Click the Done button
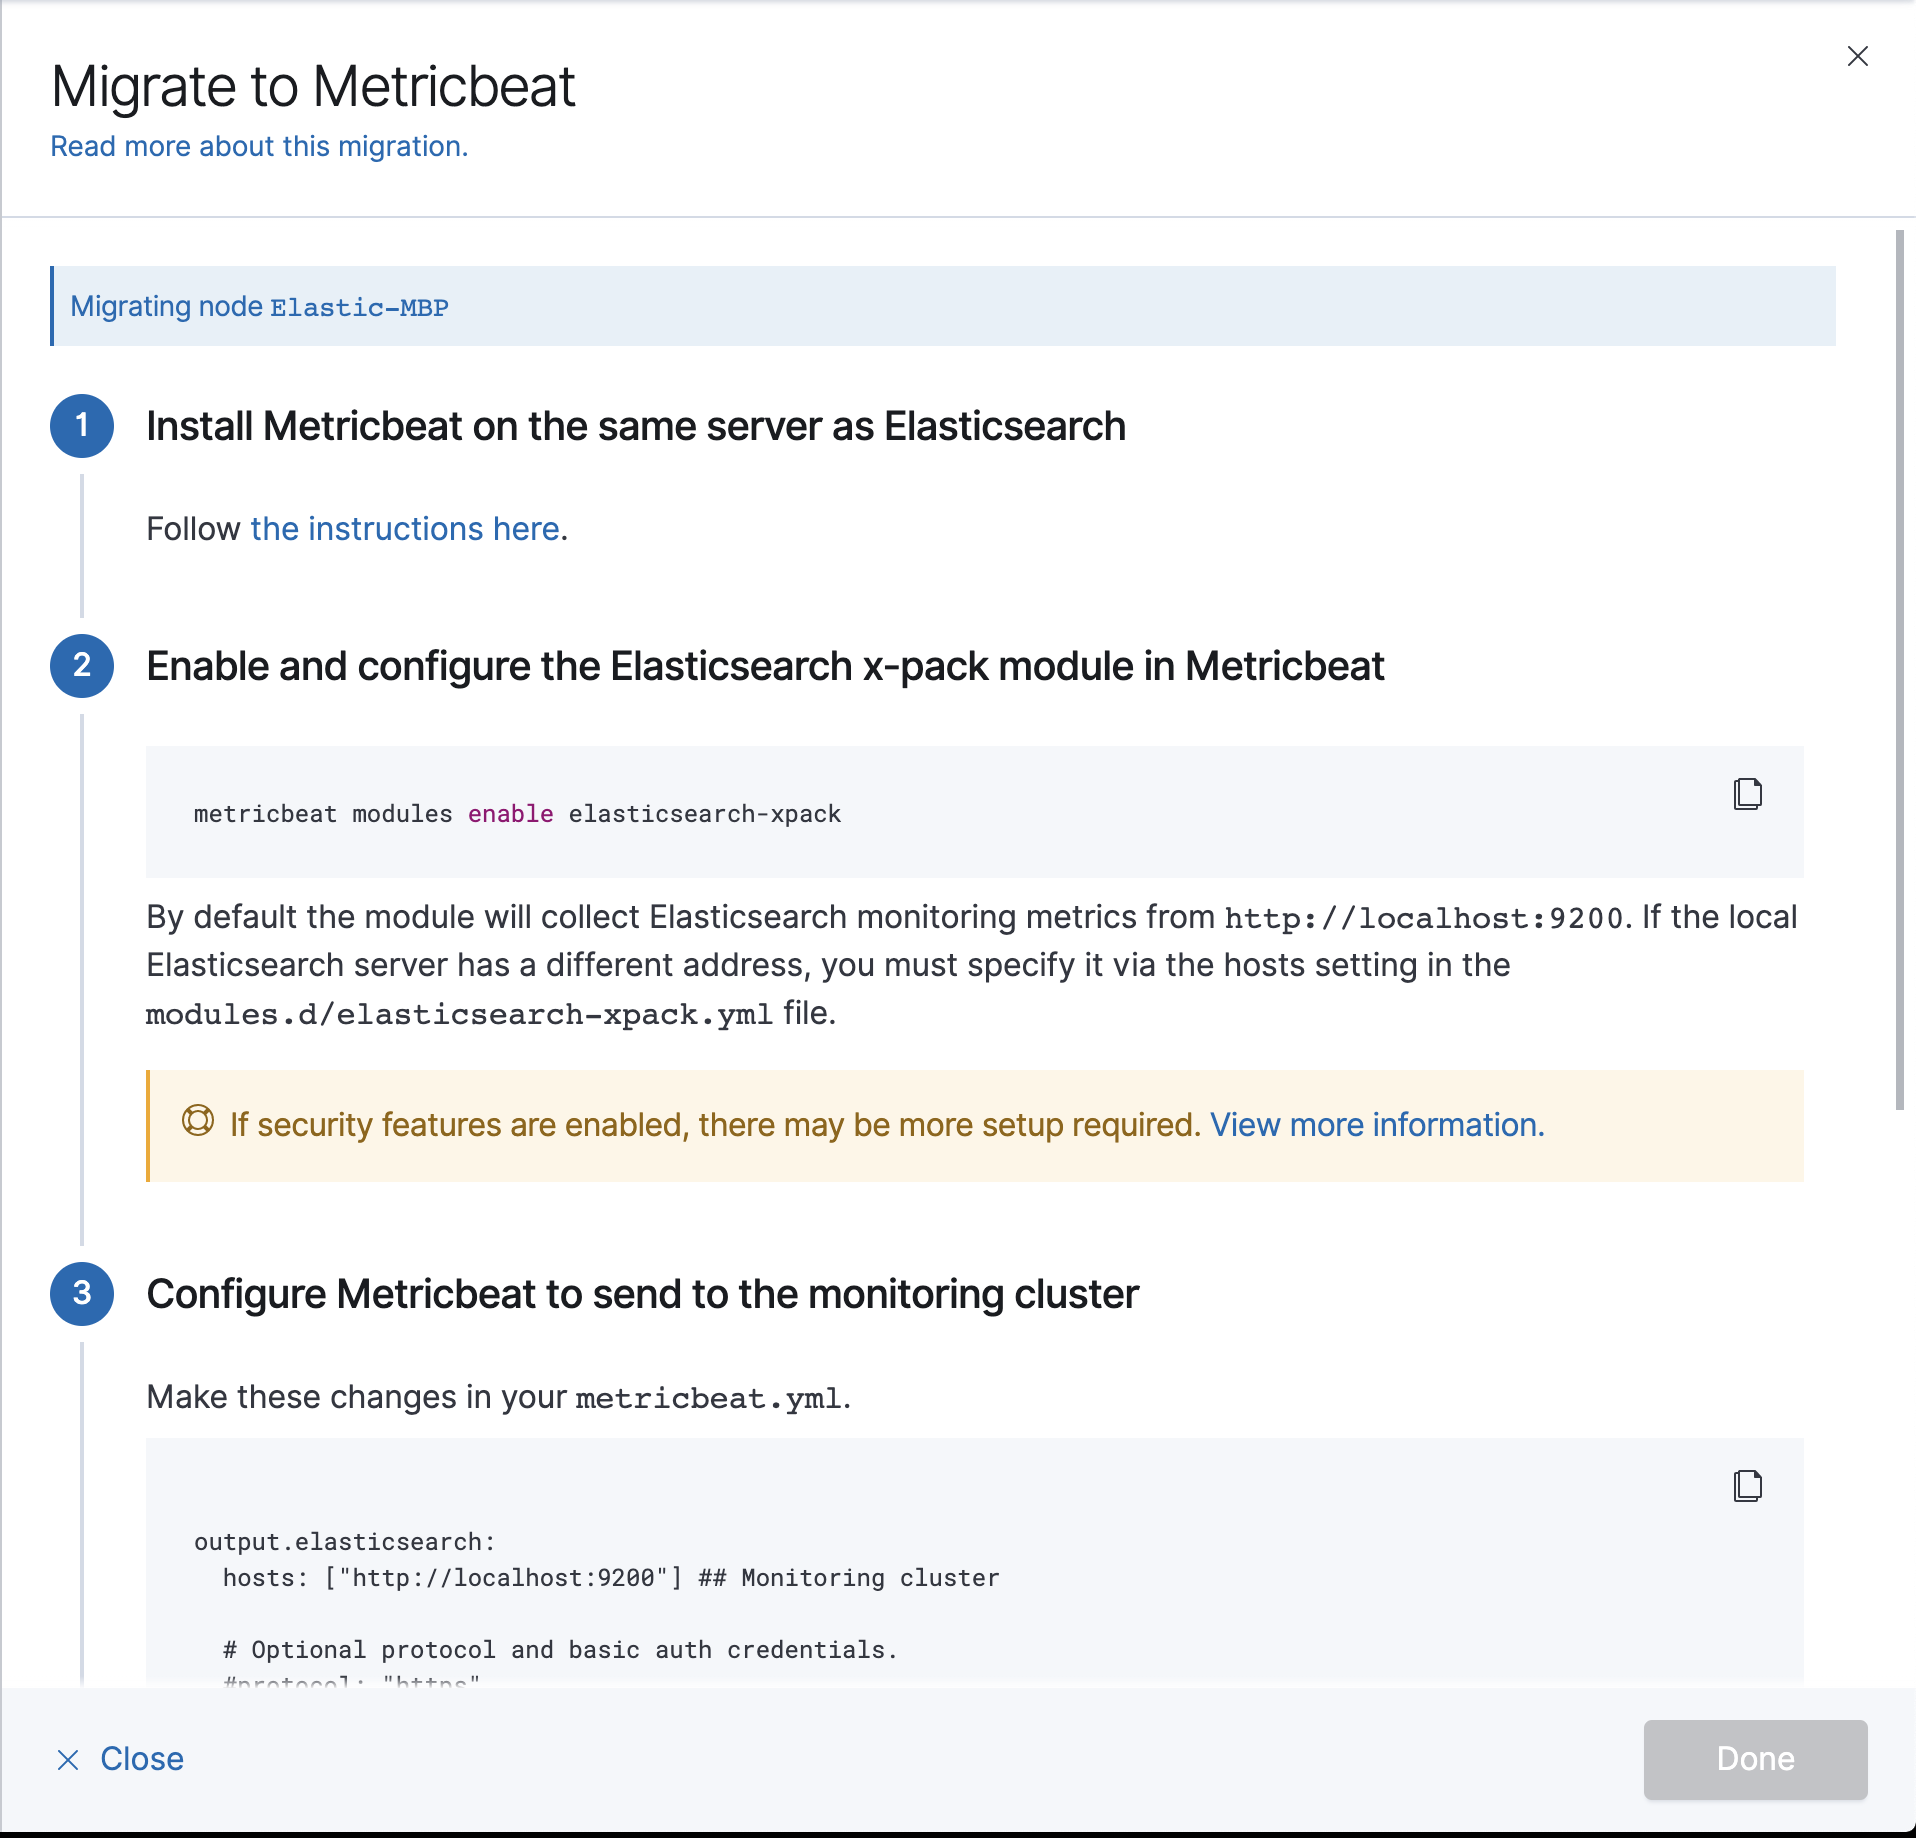1916x1838 pixels. (x=1755, y=1759)
